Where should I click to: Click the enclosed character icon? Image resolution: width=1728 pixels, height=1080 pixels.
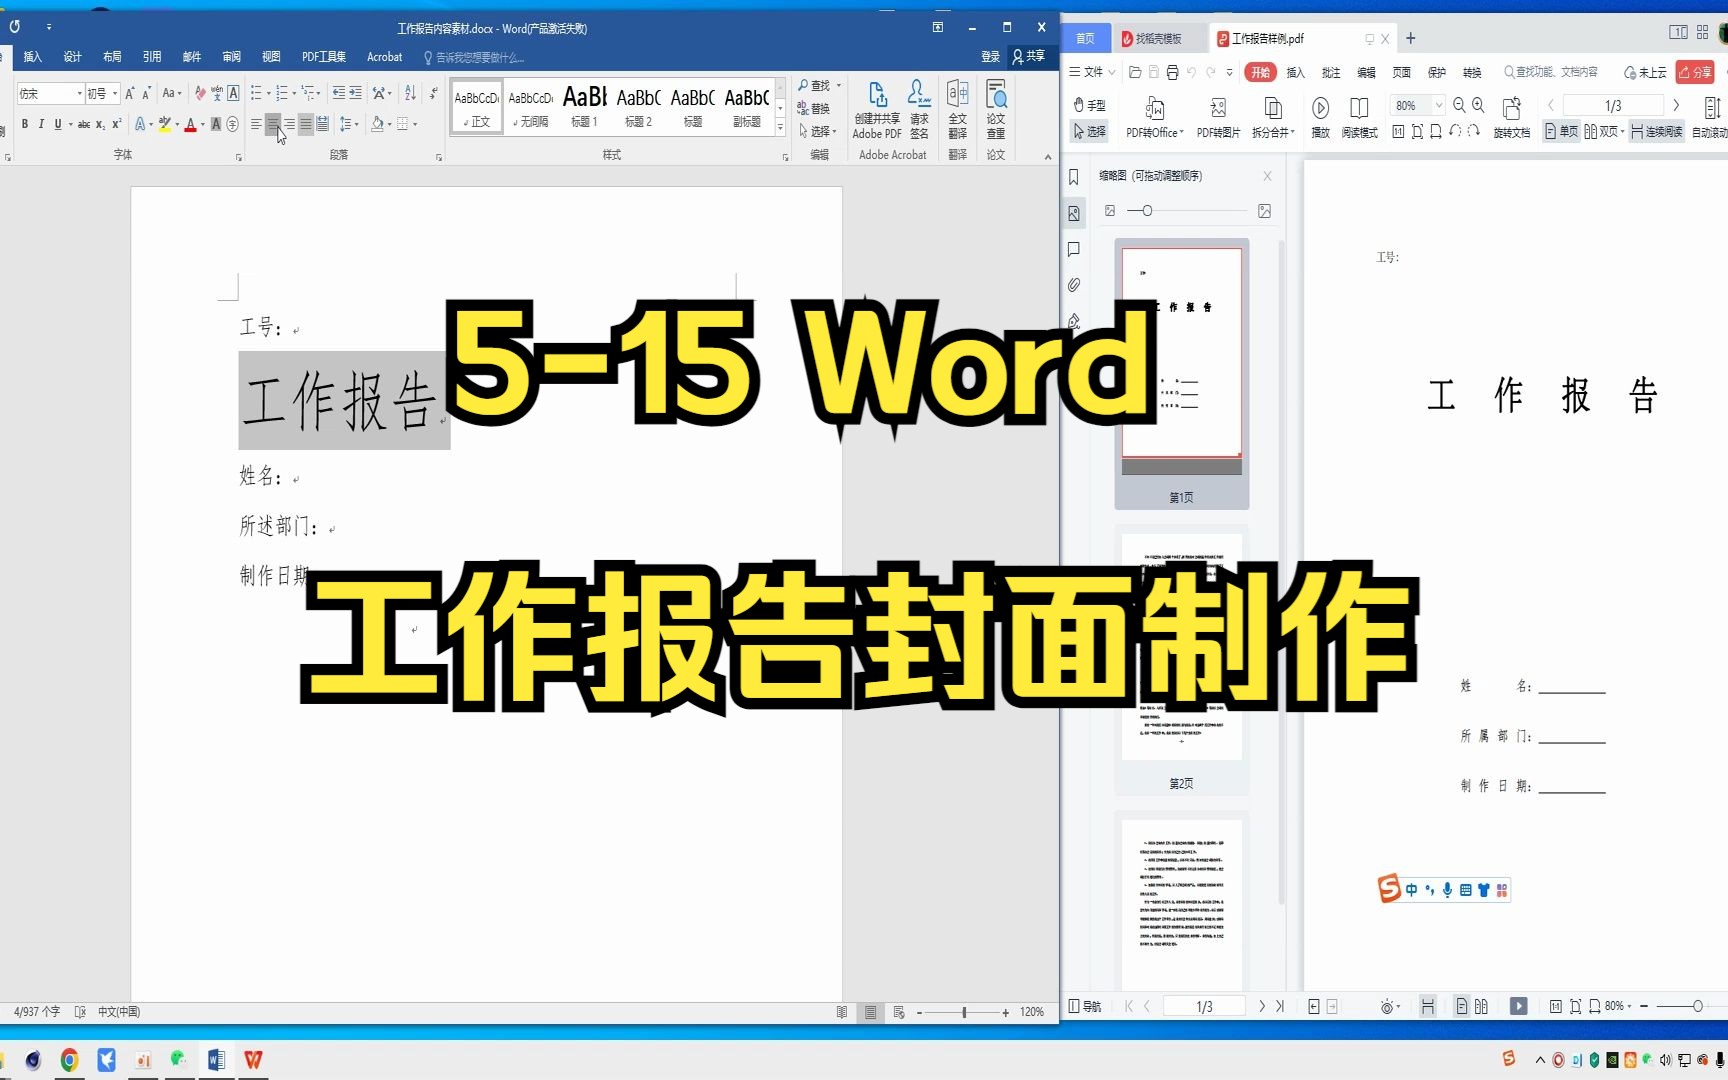click(x=233, y=124)
